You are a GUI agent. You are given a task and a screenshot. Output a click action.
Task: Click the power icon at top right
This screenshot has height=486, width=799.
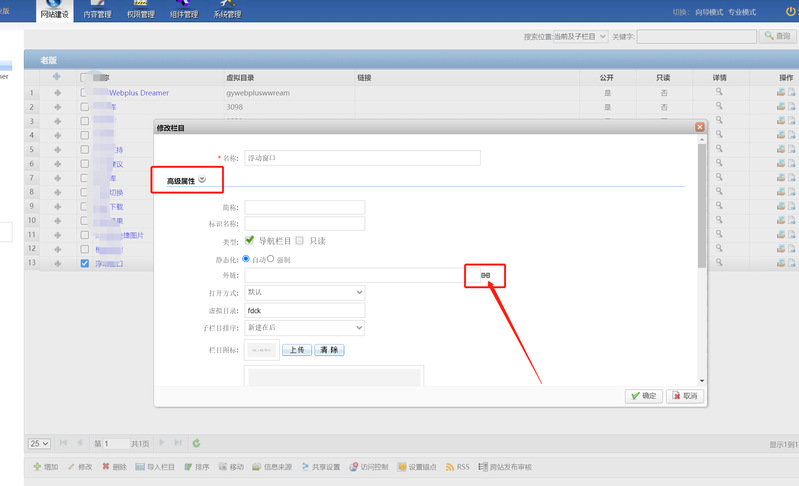click(790, 11)
